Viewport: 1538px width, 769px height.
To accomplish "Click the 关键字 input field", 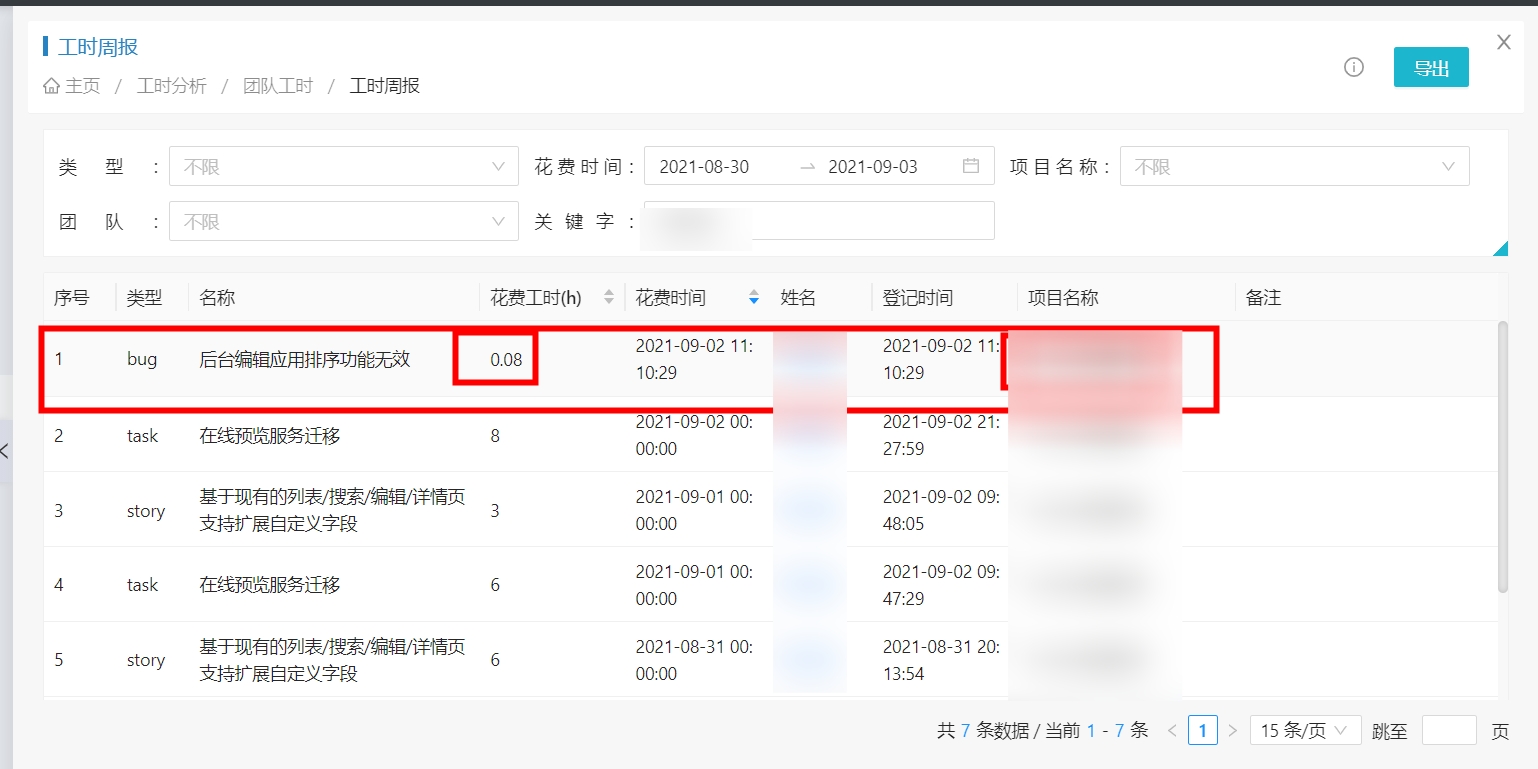I will 819,221.
